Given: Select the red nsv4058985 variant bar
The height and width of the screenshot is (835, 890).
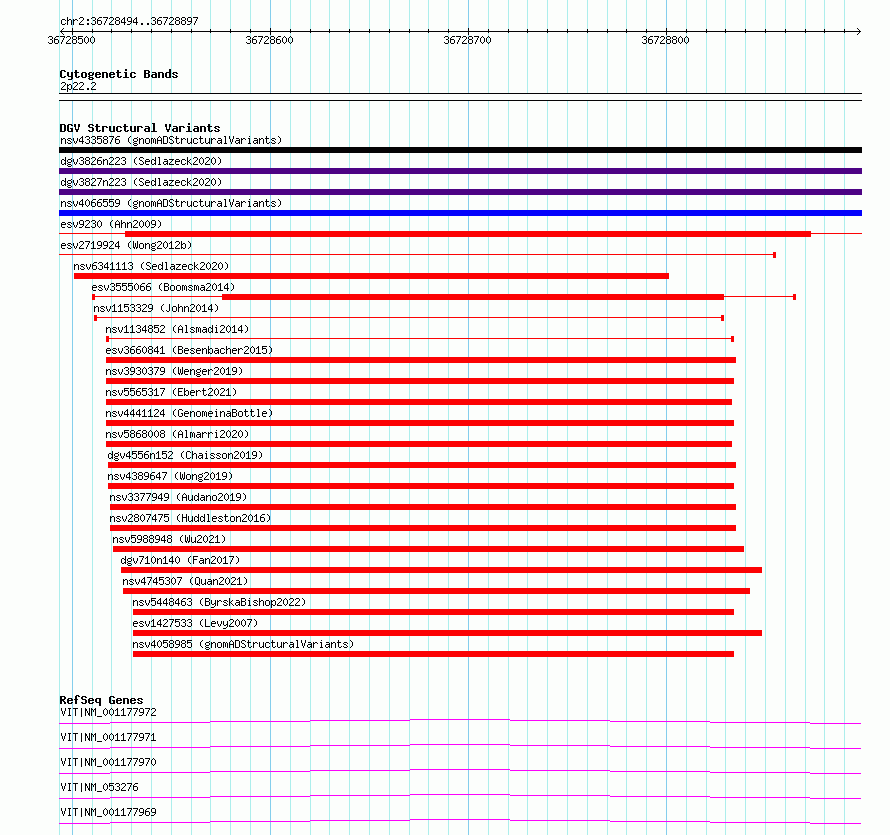Looking at the screenshot, I should pos(434,654).
